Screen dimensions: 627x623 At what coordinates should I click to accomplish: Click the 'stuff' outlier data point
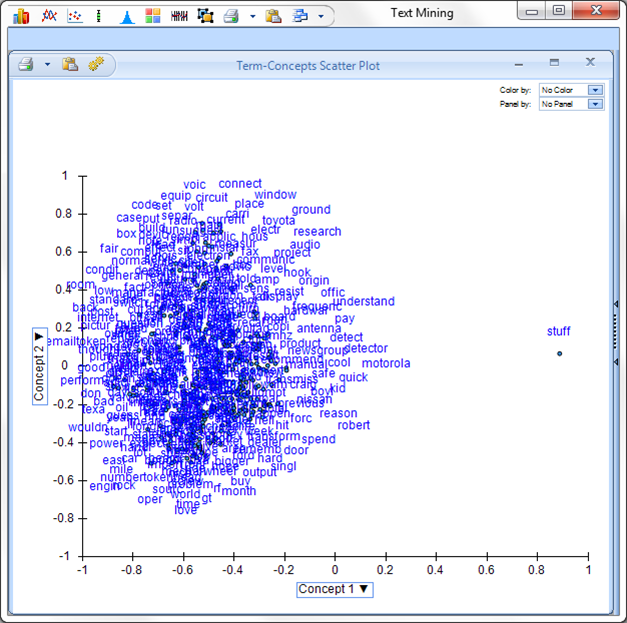coord(559,353)
